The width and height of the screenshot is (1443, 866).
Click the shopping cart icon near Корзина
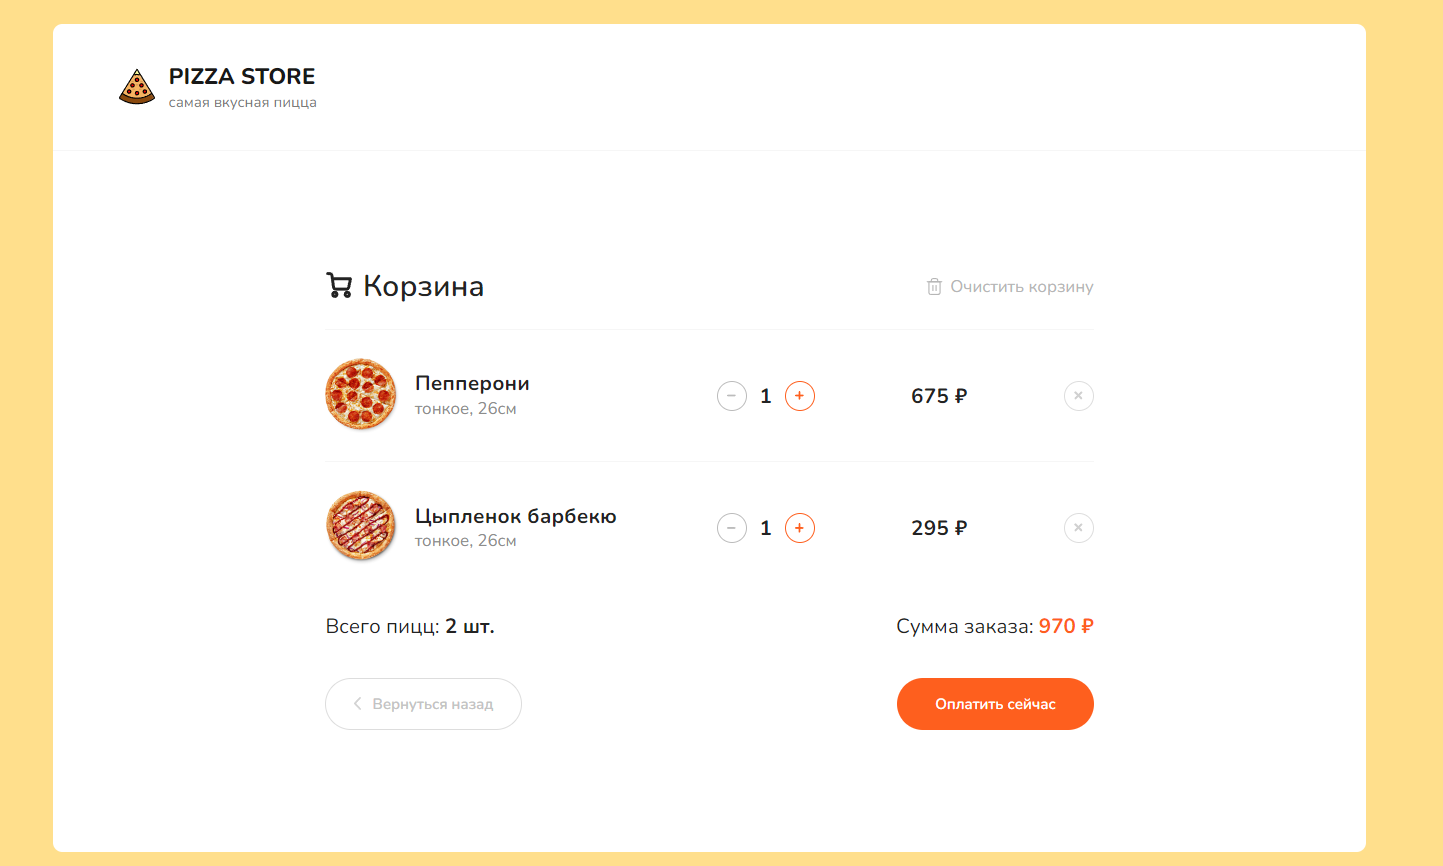coord(340,286)
